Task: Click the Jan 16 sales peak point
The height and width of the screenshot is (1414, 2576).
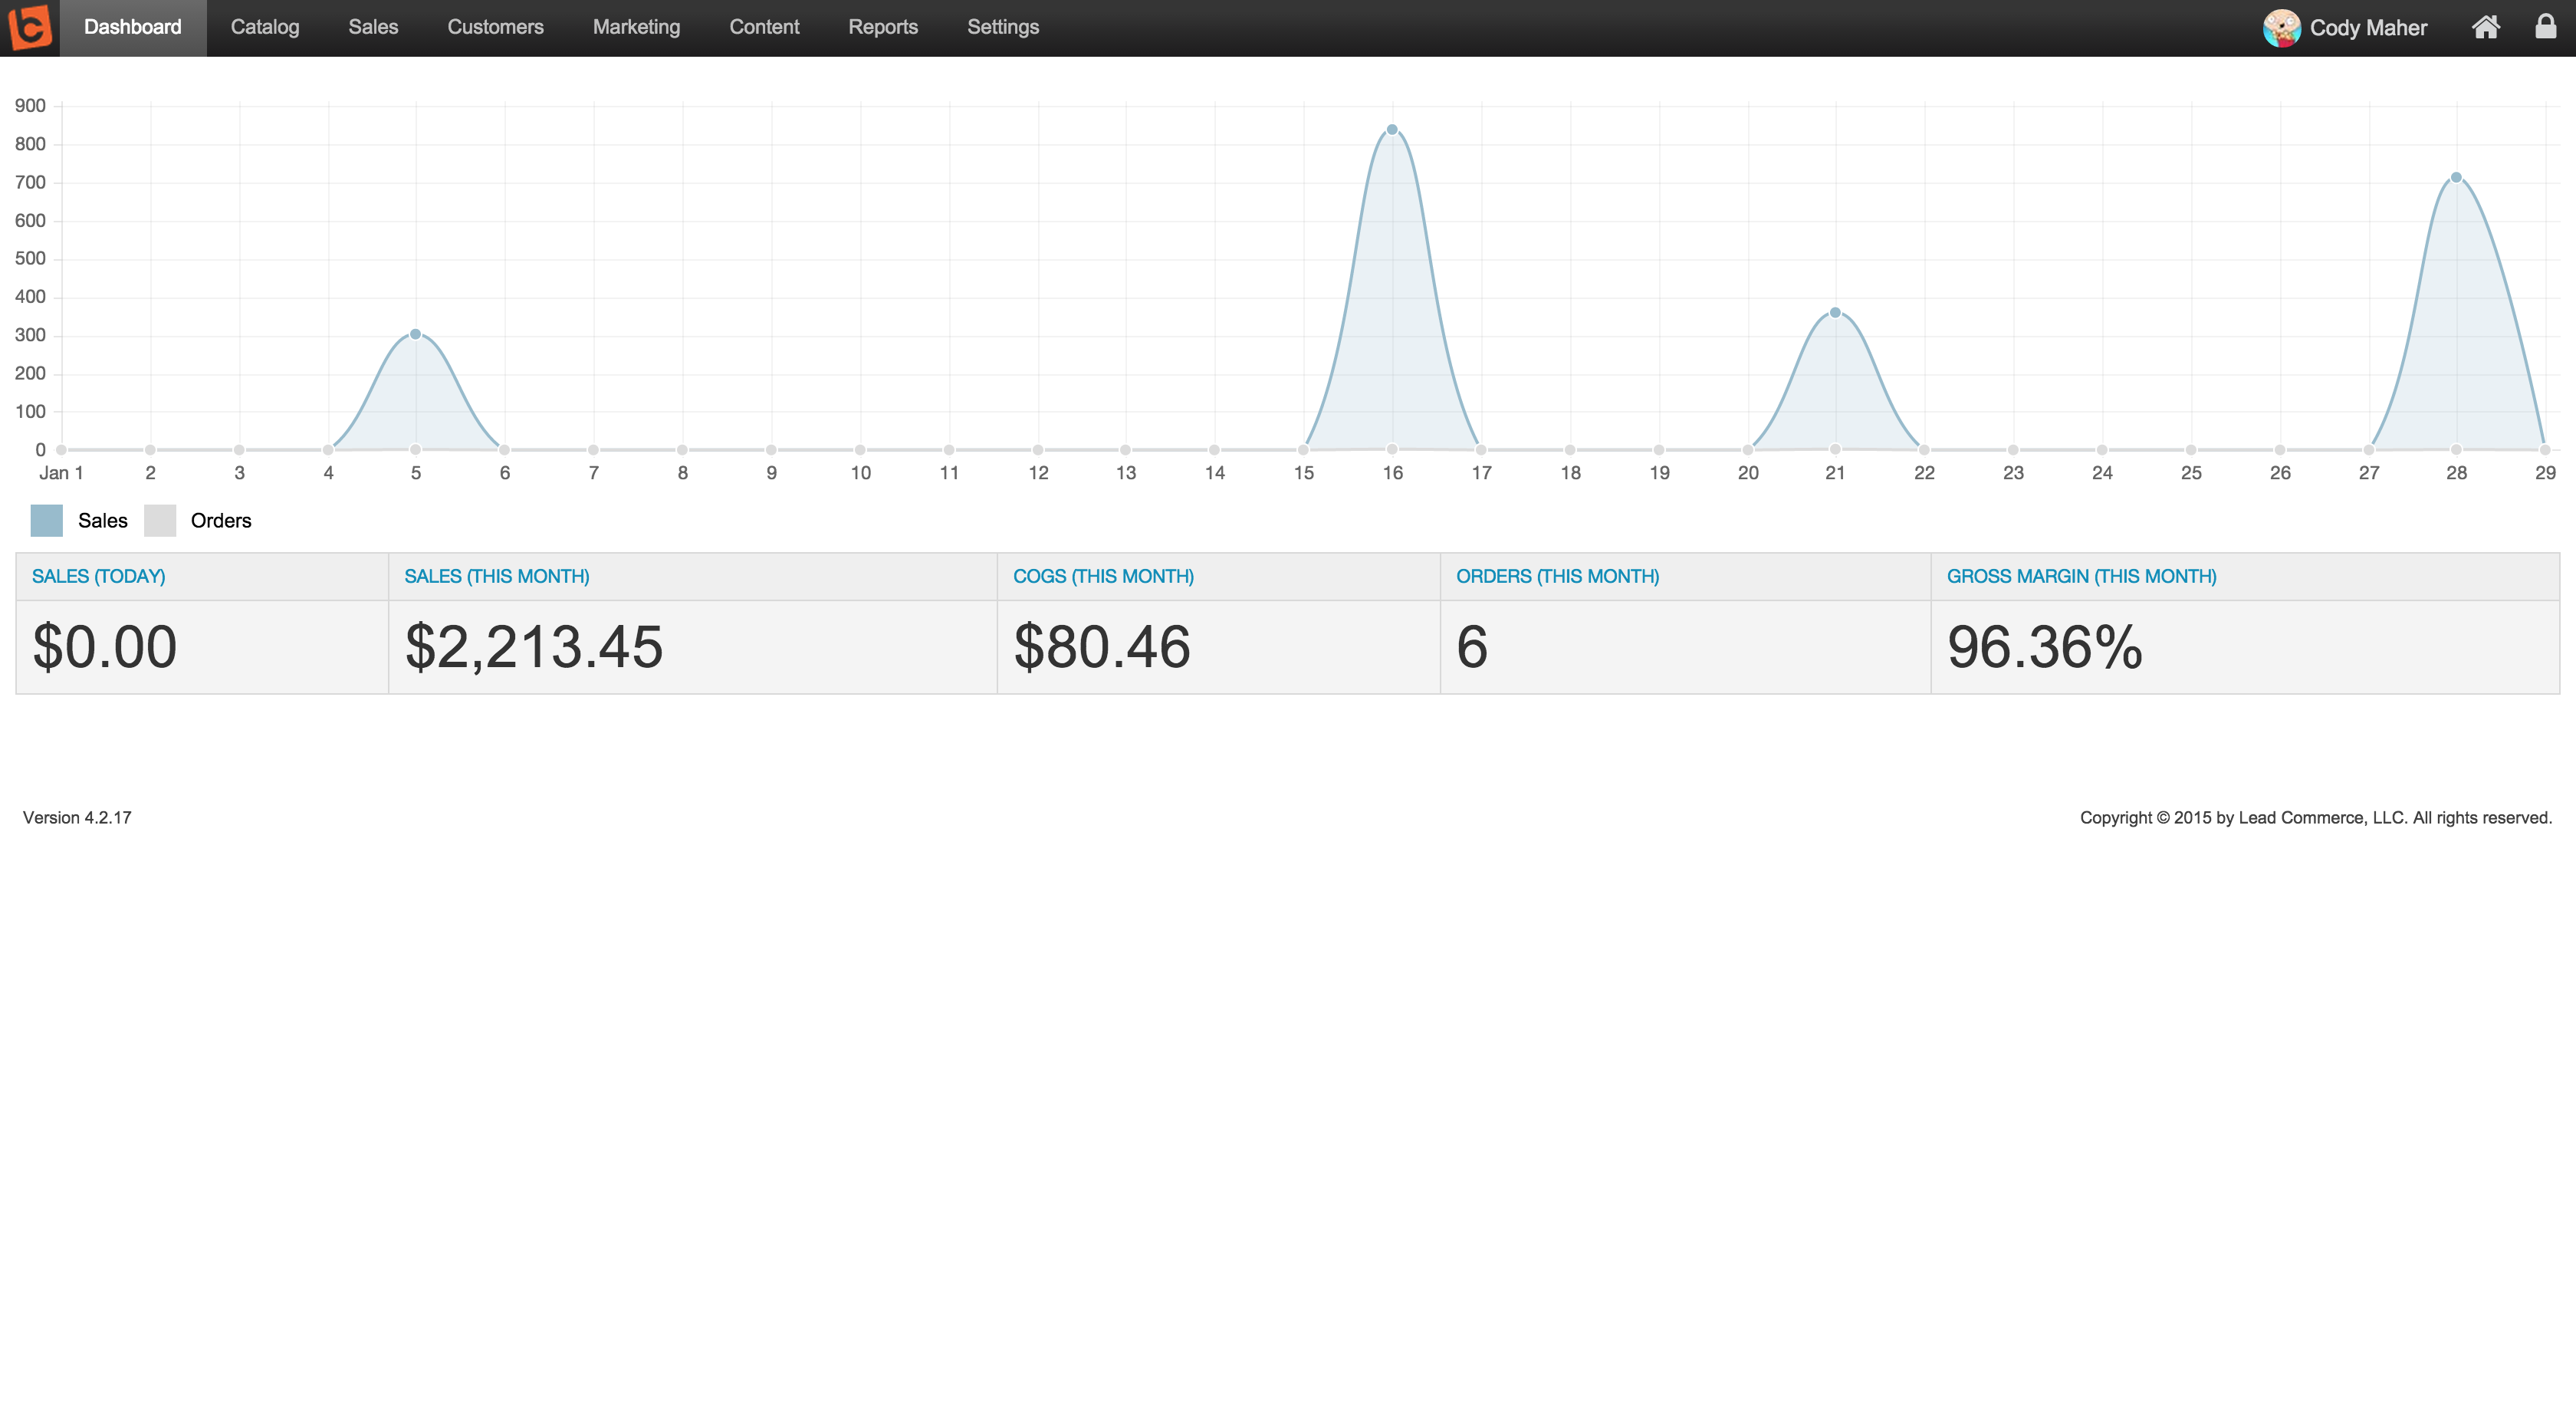Action: click(1392, 130)
